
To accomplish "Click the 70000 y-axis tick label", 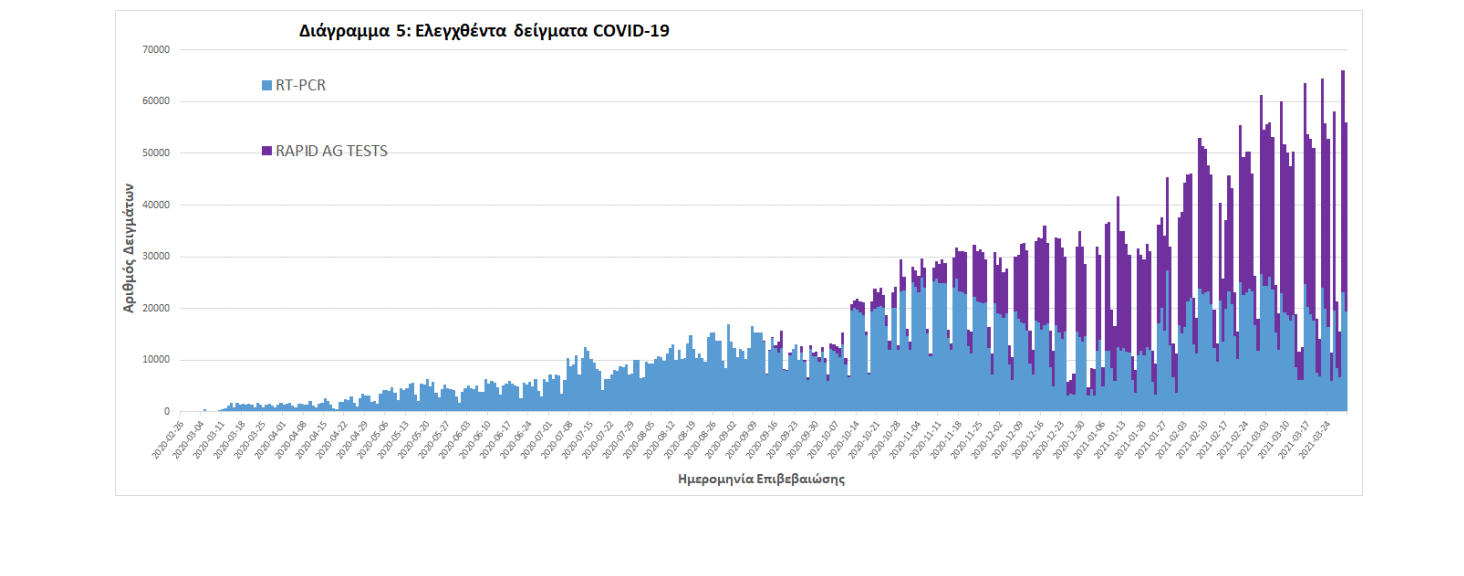I will (156, 49).
